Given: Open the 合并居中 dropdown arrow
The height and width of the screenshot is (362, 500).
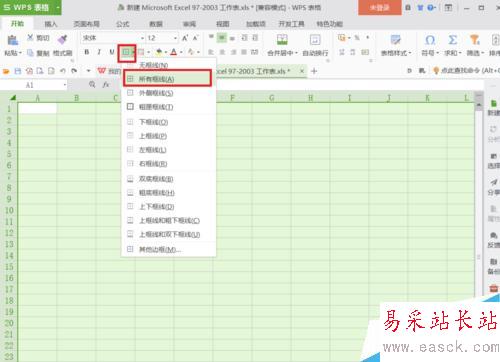Looking at the screenshot, I should click(x=296, y=53).
